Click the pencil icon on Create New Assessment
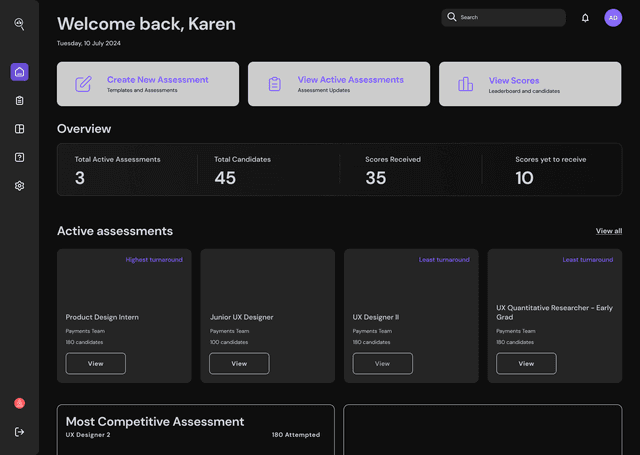Screen dimensions: 640x455 (83, 84)
